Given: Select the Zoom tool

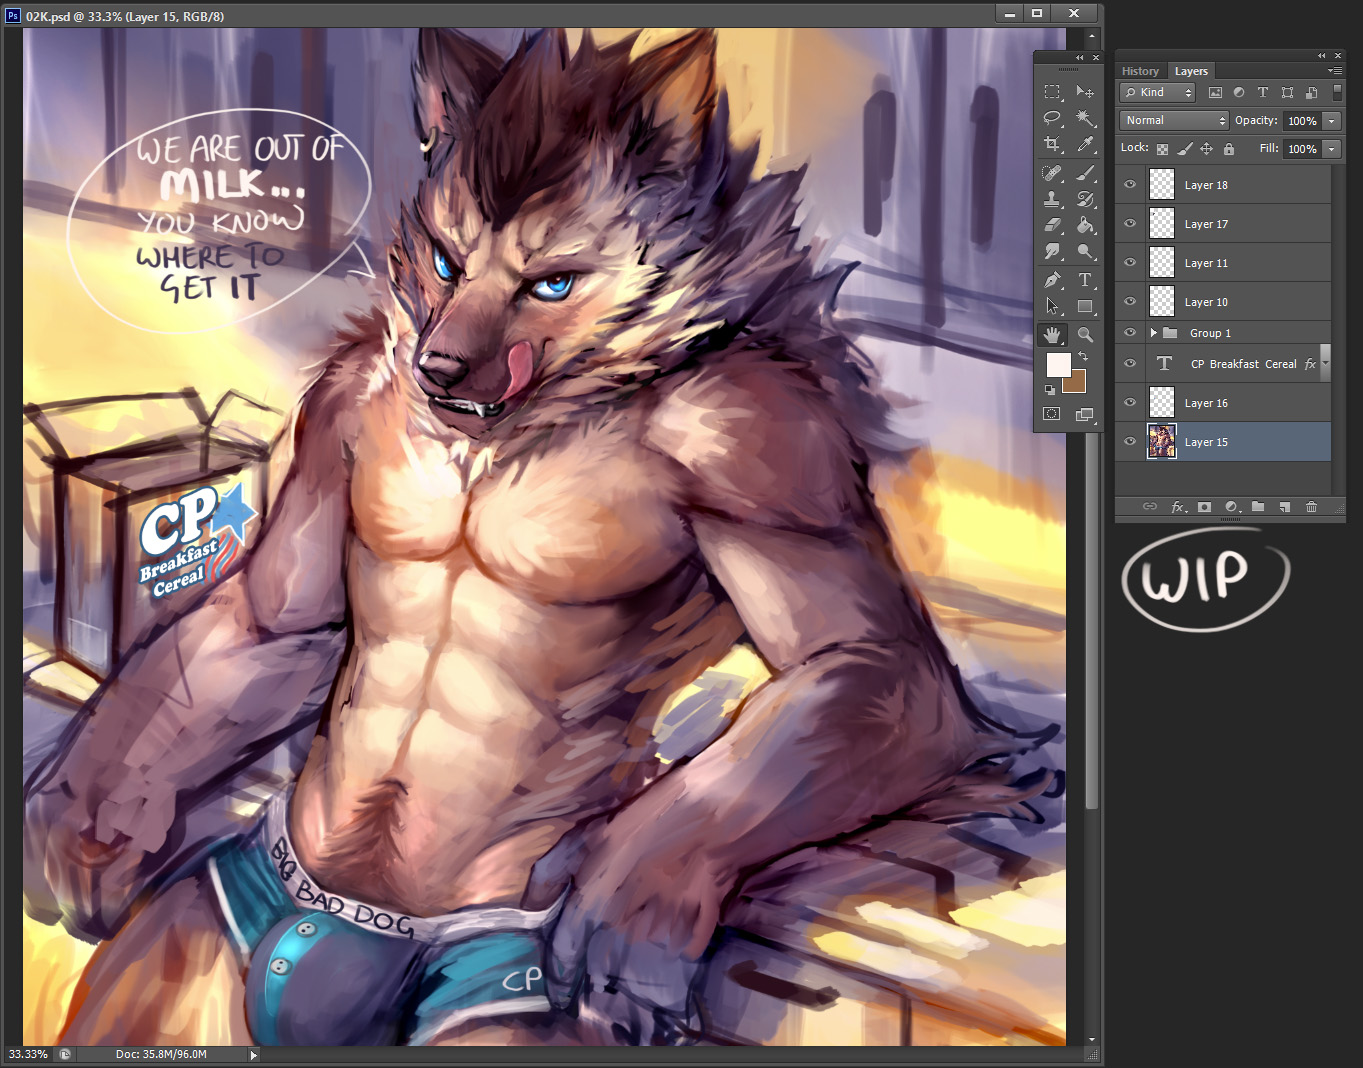Looking at the screenshot, I should coord(1085,335).
